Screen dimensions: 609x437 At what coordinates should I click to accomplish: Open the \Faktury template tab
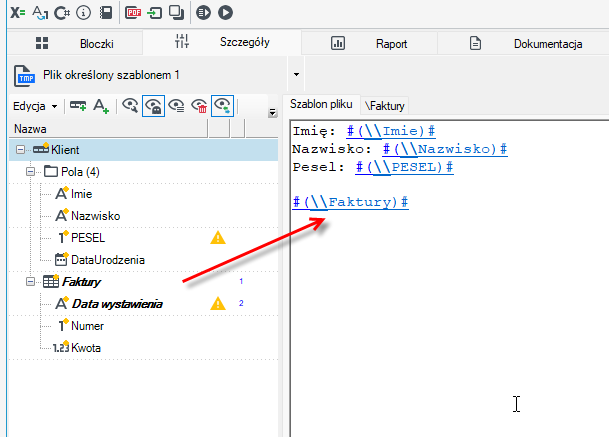pyautogui.click(x=385, y=106)
